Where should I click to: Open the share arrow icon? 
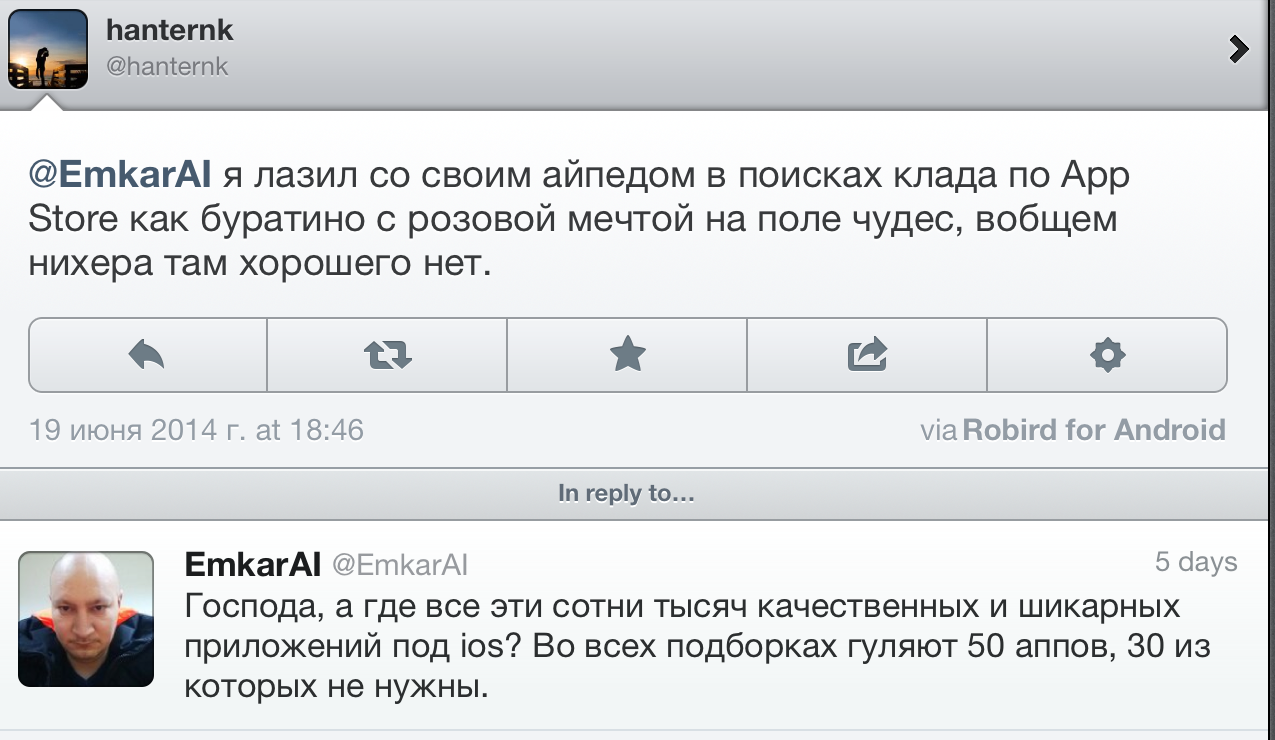coord(867,354)
